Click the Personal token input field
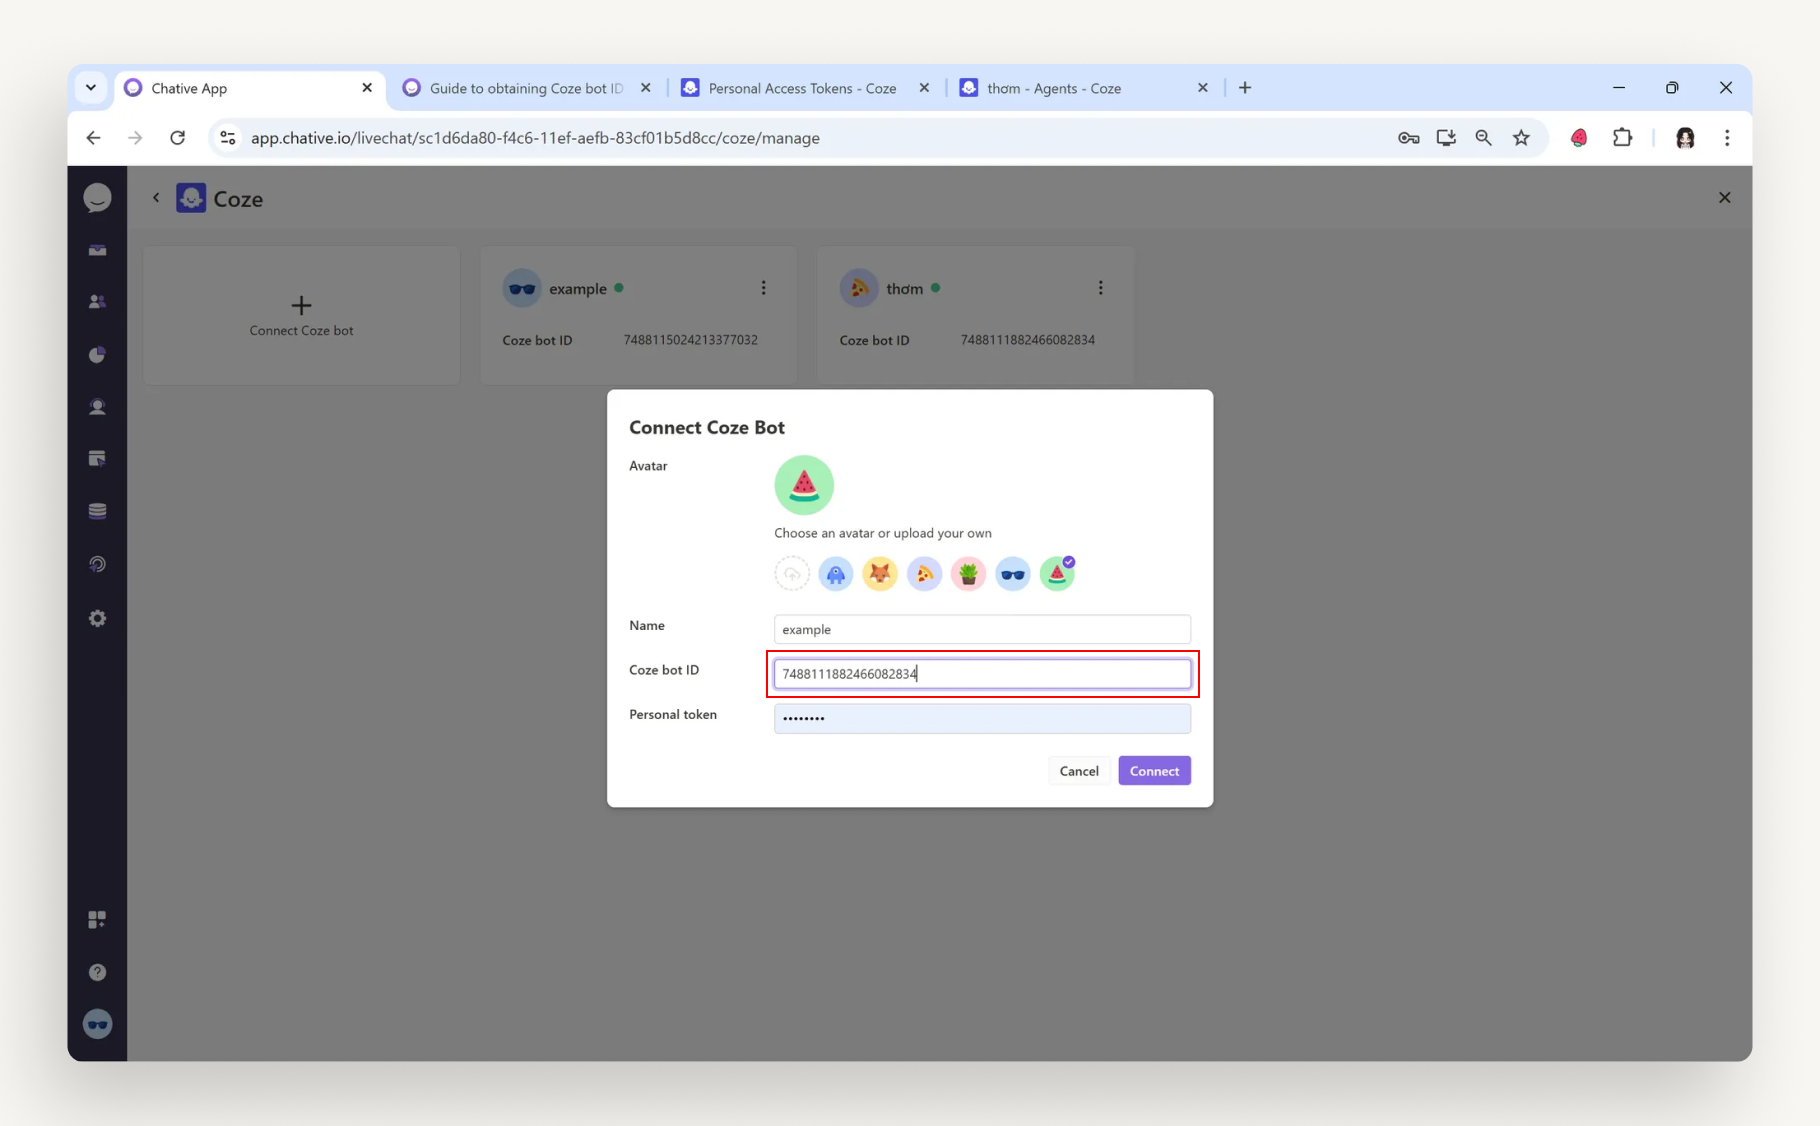This screenshot has width=1820, height=1126. coord(981,718)
